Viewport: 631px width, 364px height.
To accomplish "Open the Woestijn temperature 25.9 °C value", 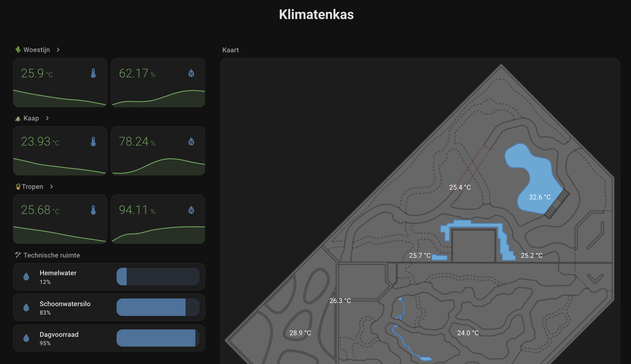I will click(37, 73).
